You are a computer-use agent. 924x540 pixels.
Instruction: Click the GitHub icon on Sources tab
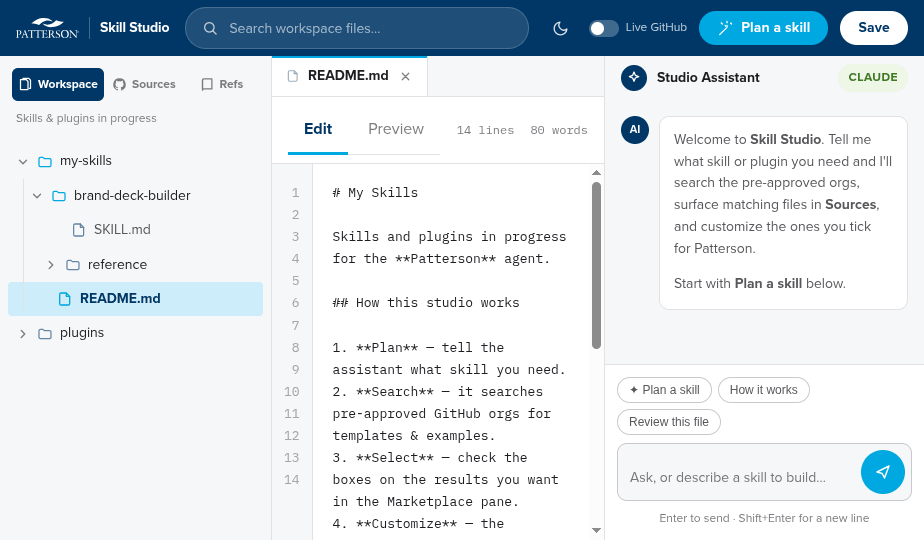click(120, 84)
